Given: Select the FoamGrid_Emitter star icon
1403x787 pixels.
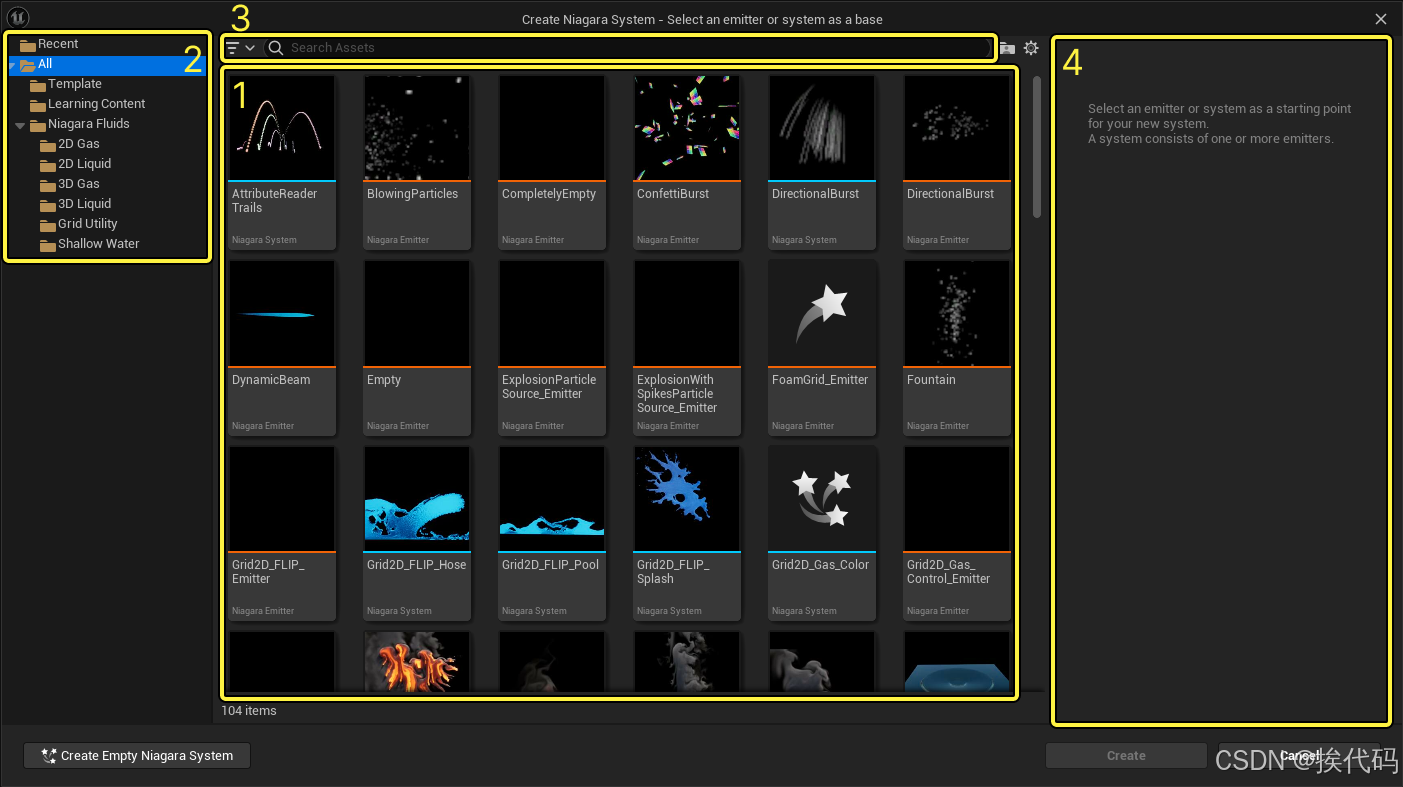Looking at the screenshot, I should (822, 313).
